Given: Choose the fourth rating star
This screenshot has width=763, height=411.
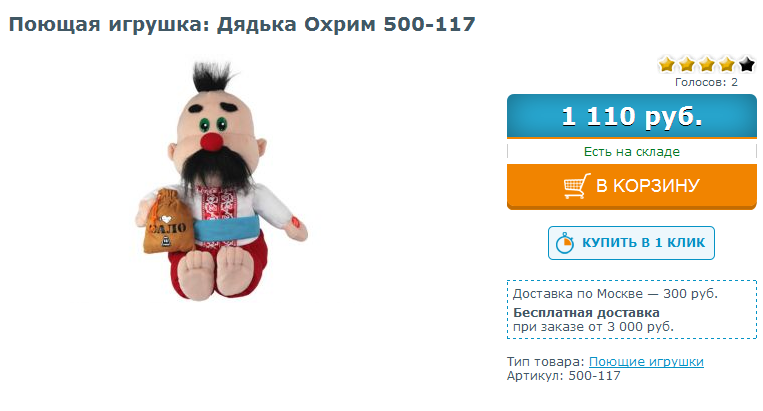Looking at the screenshot, I should pos(727,64).
